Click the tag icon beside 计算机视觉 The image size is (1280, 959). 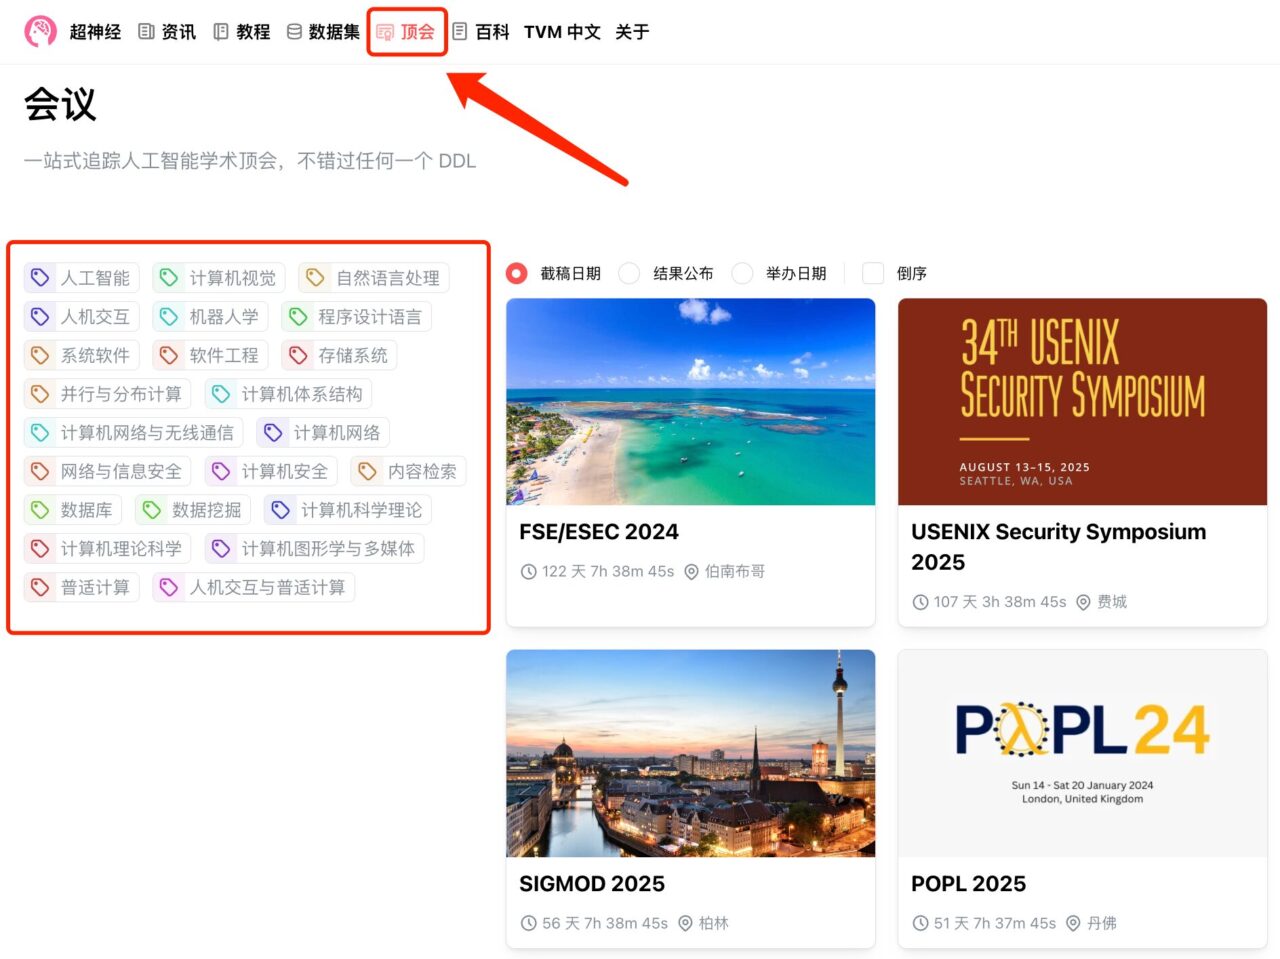(x=169, y=278)
